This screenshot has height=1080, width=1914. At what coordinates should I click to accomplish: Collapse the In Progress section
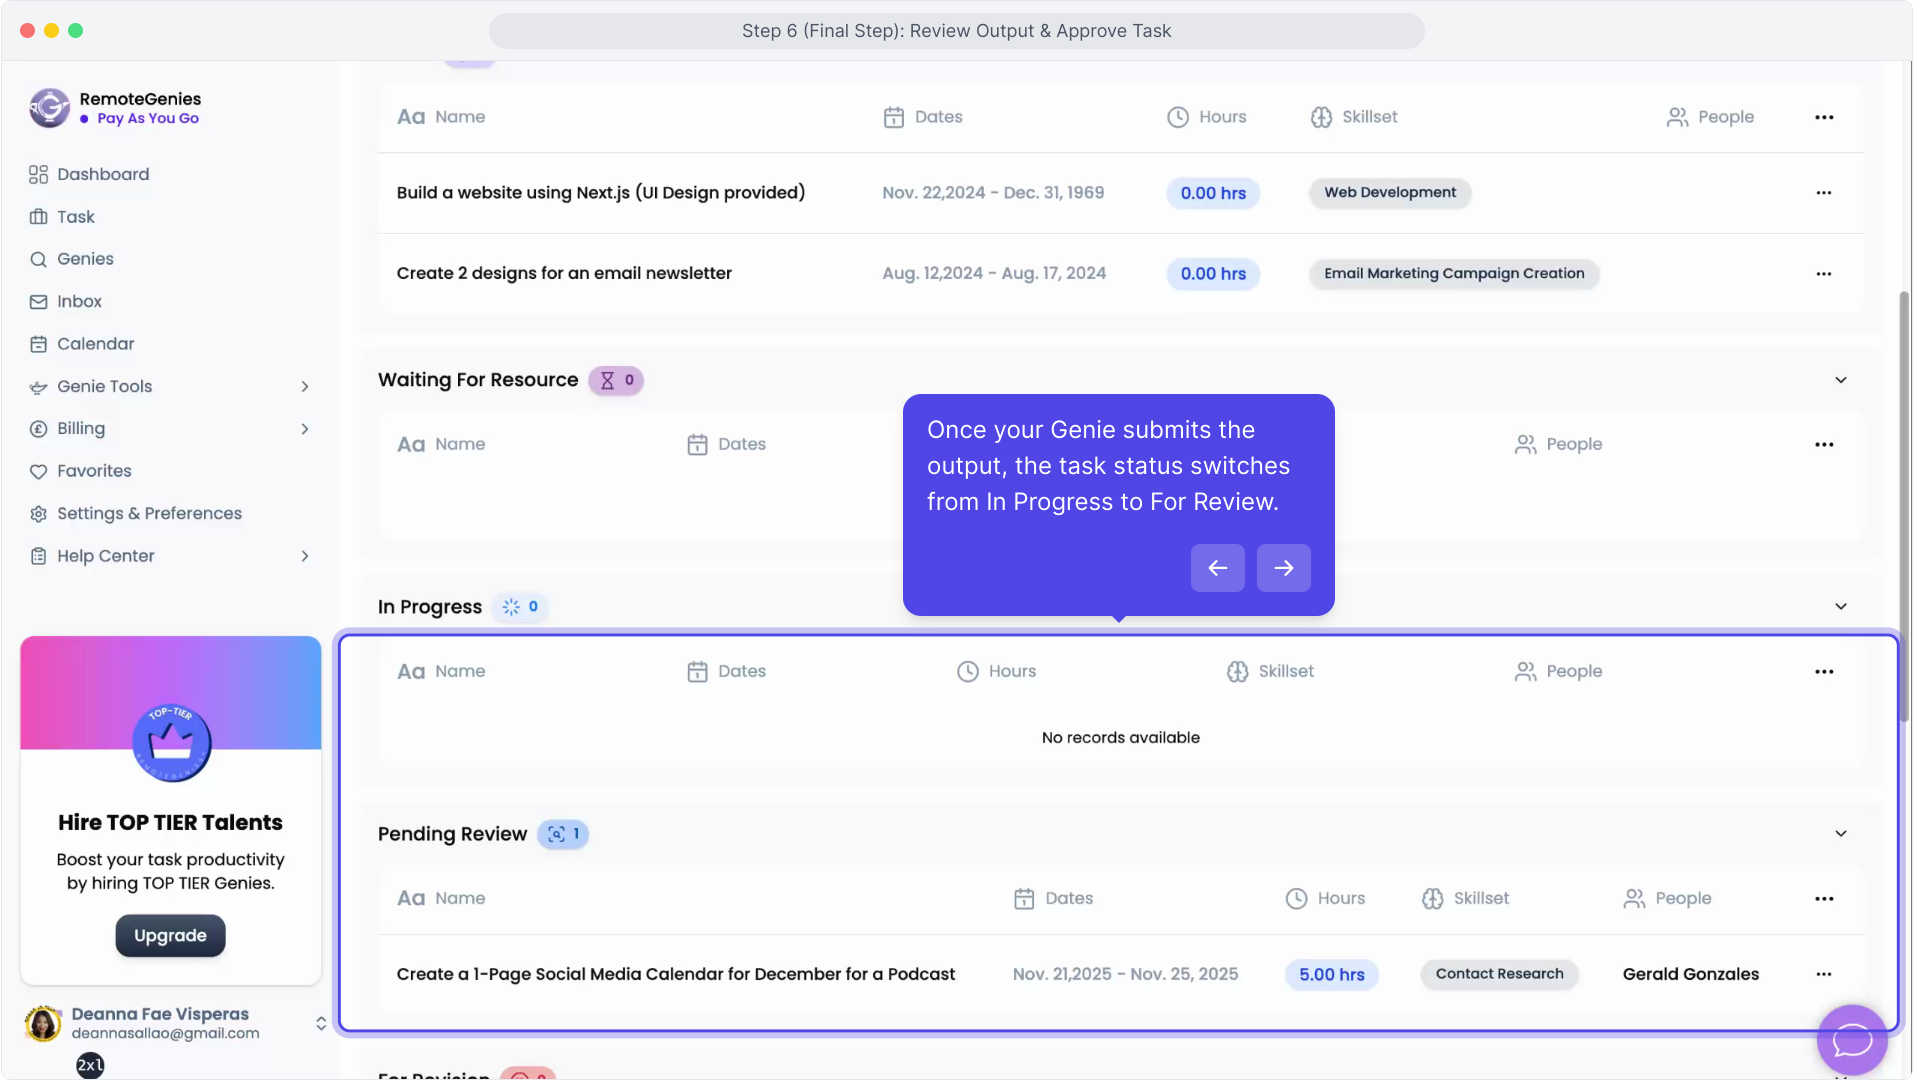[x=1841, y=607]
